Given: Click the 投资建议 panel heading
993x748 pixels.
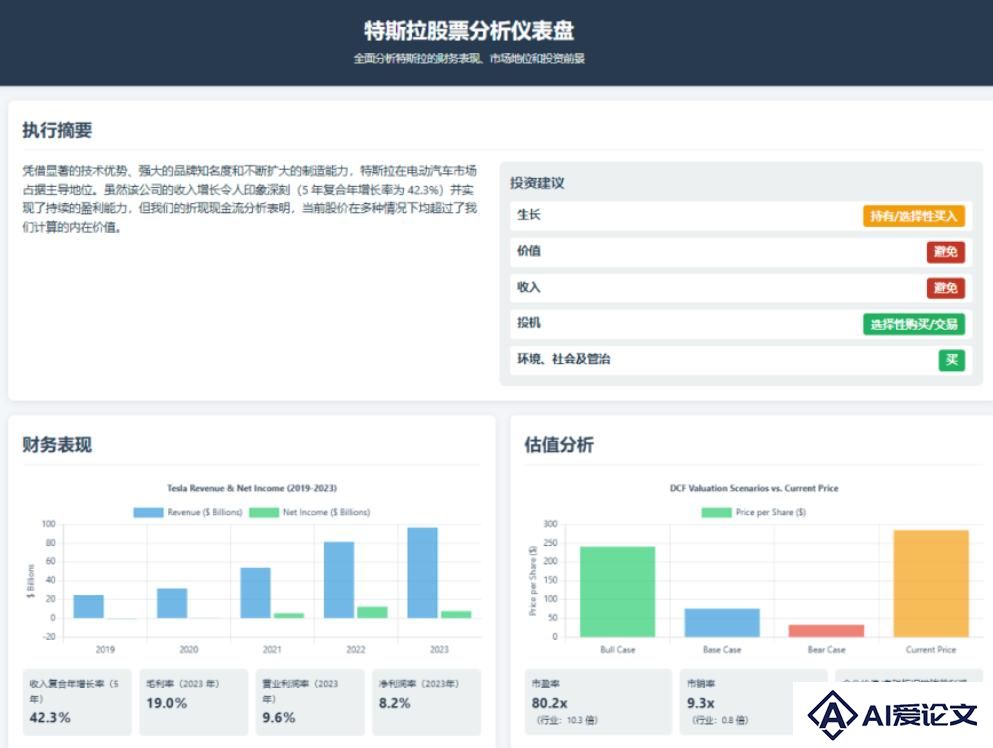Looking at the screenshot, I should (x=537, y=183).
